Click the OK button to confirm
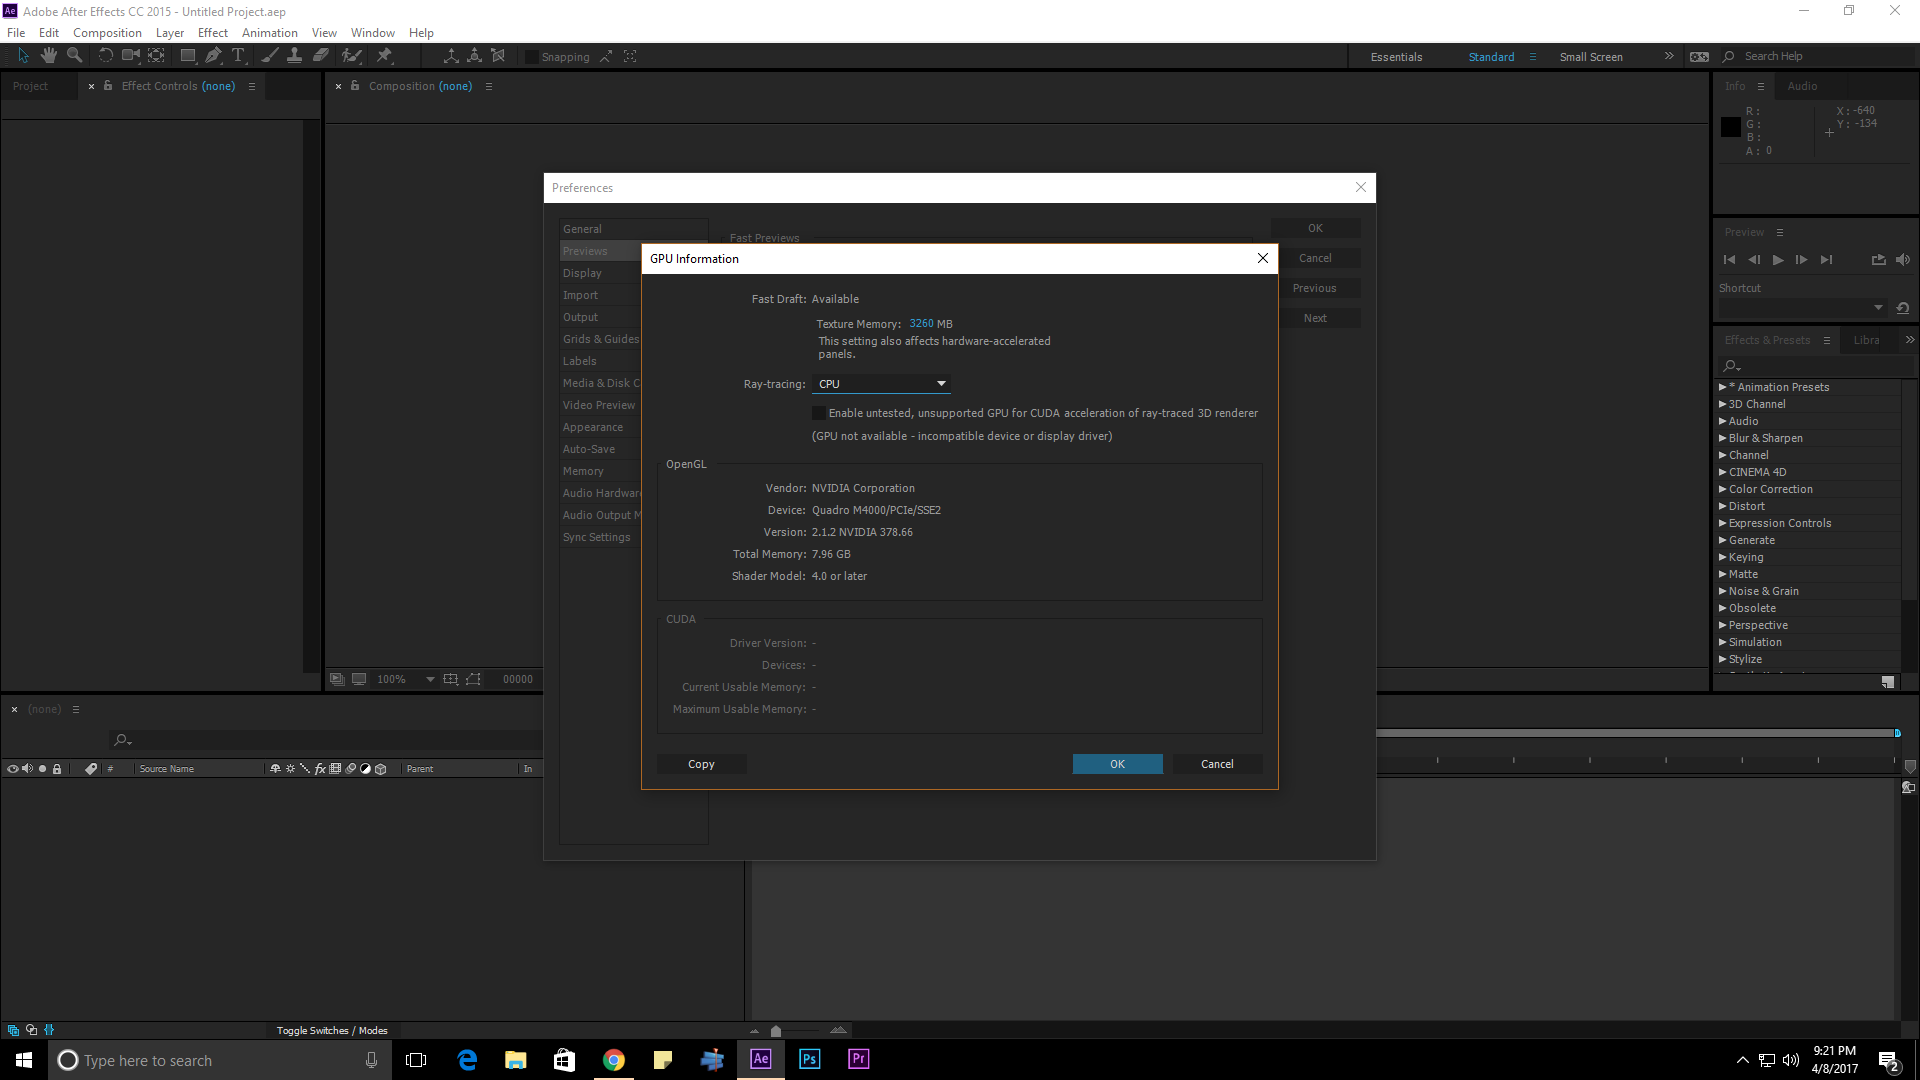 pyautogui.click(x=1117, y=764)
